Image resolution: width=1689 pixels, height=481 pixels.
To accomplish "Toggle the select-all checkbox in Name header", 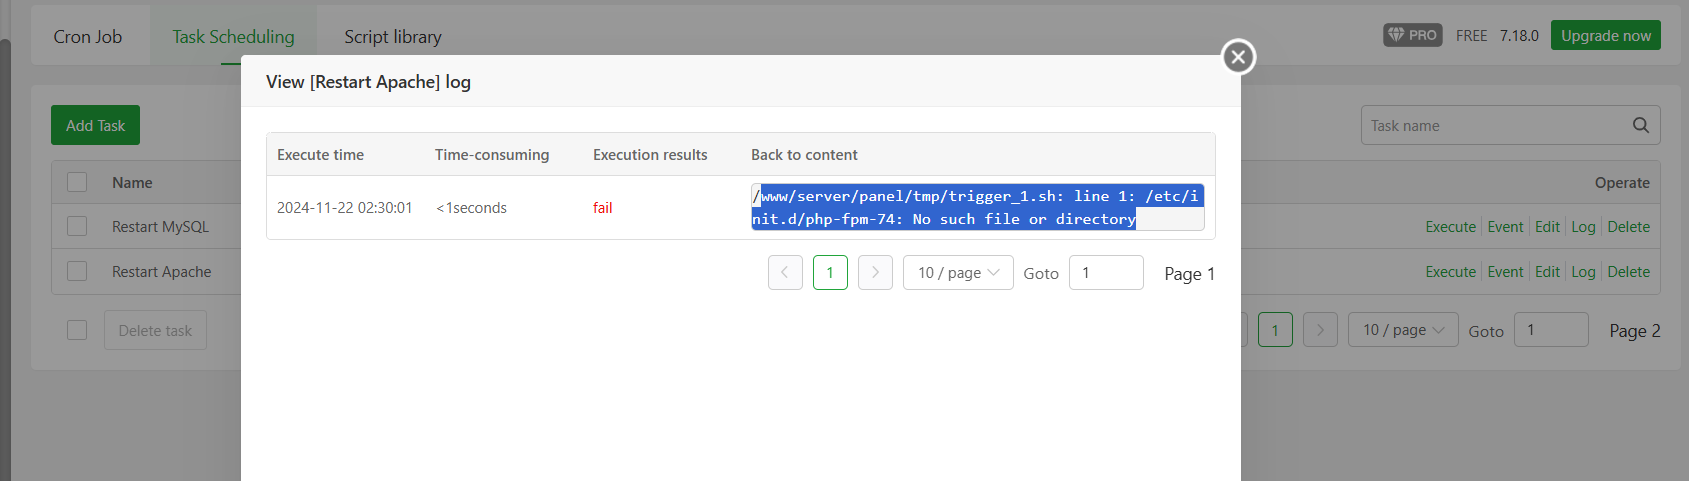I will [77, 182].
